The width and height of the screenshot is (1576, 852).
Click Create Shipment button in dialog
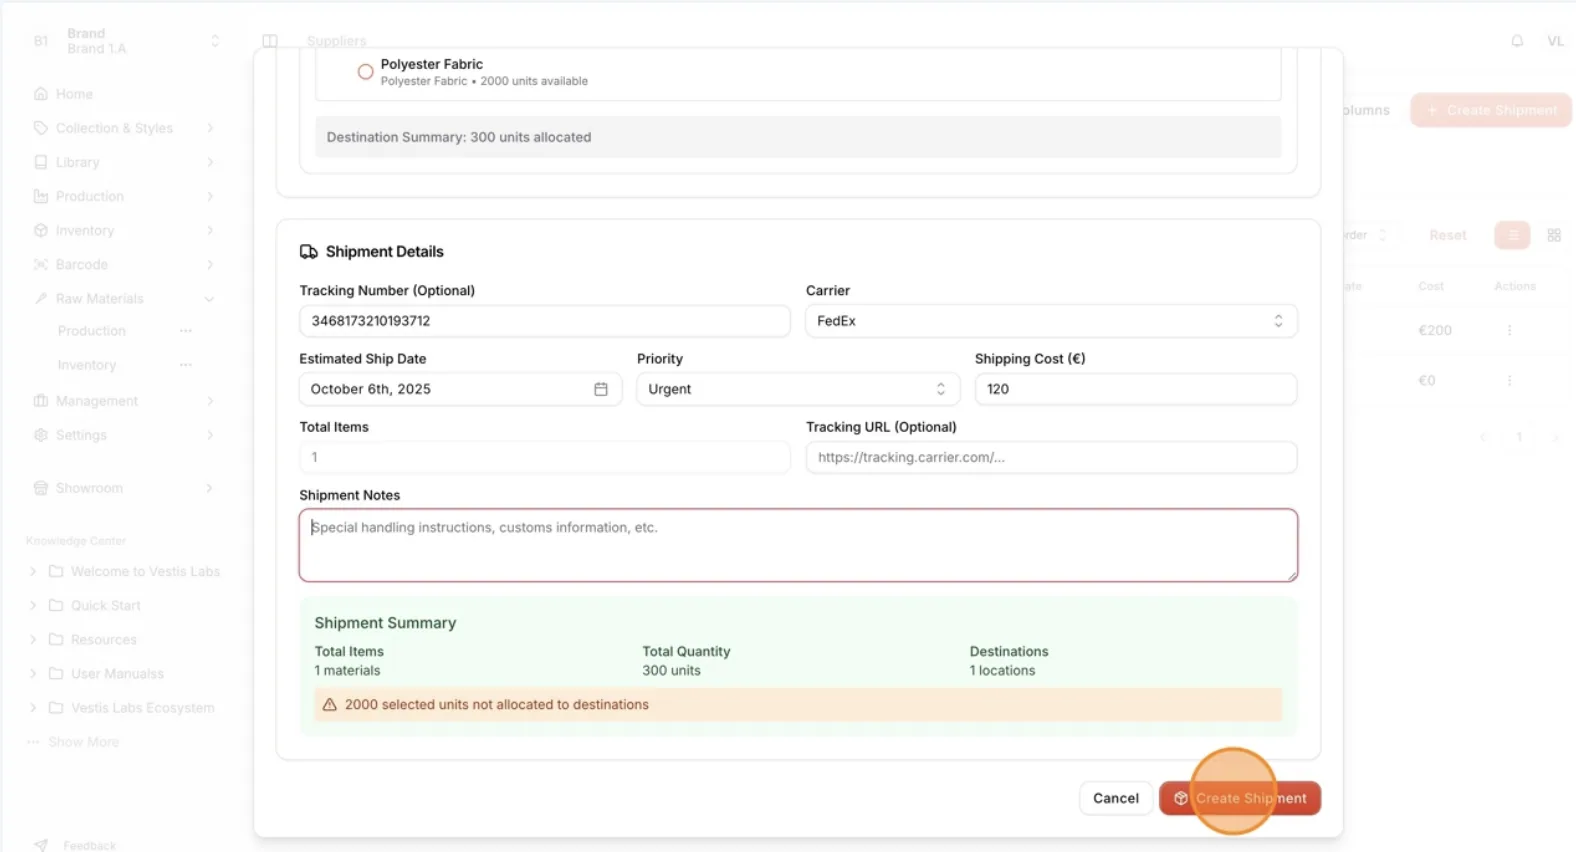(x=1240, y=798)
